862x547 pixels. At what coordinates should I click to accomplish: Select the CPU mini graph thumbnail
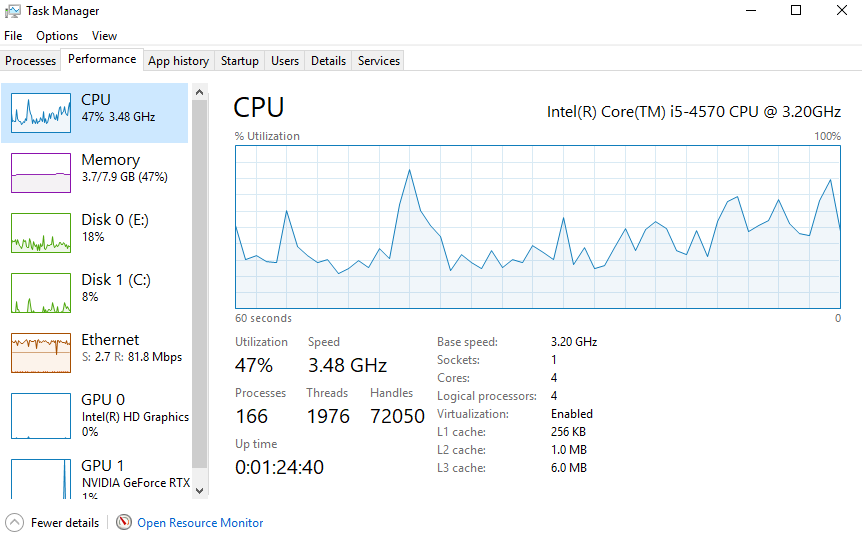click(x=41, y=113)
